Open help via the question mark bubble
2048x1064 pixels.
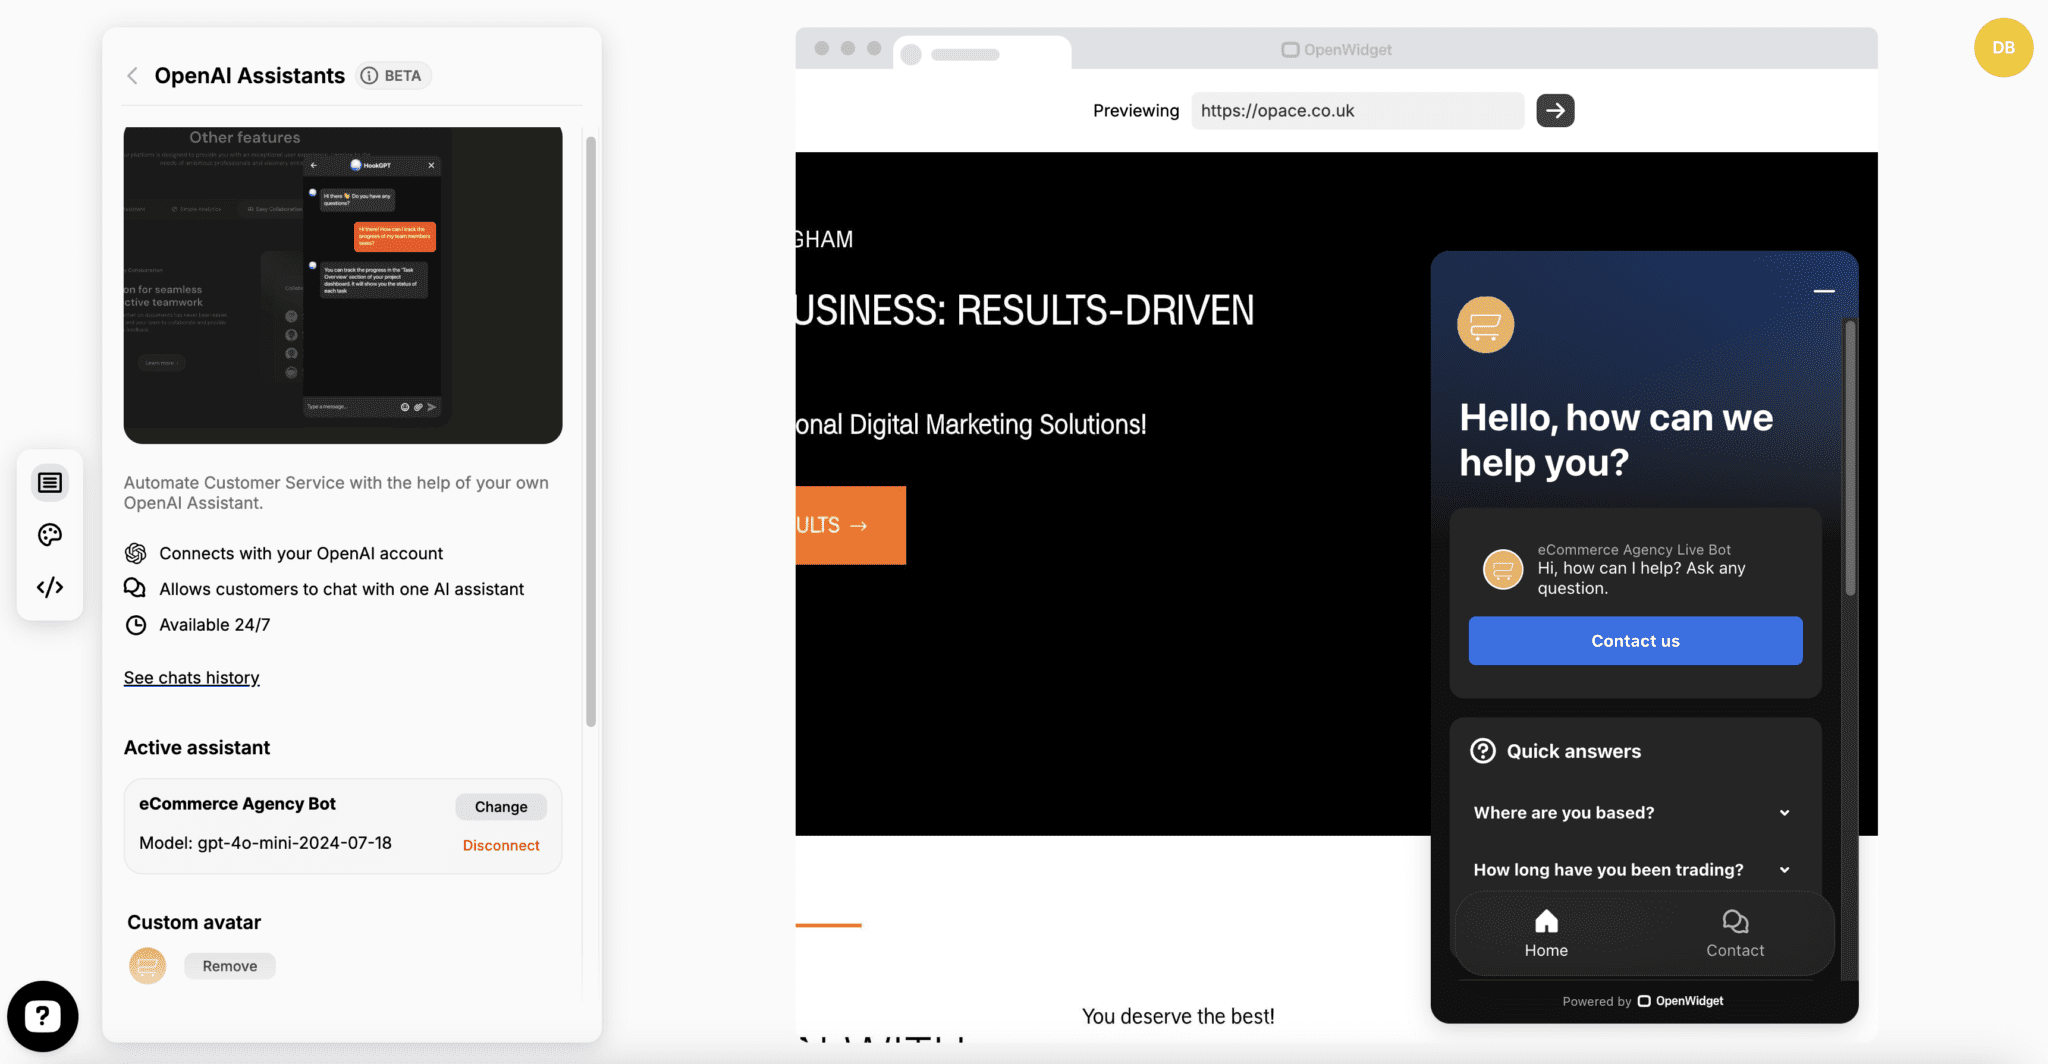[x=43, y=1015]
